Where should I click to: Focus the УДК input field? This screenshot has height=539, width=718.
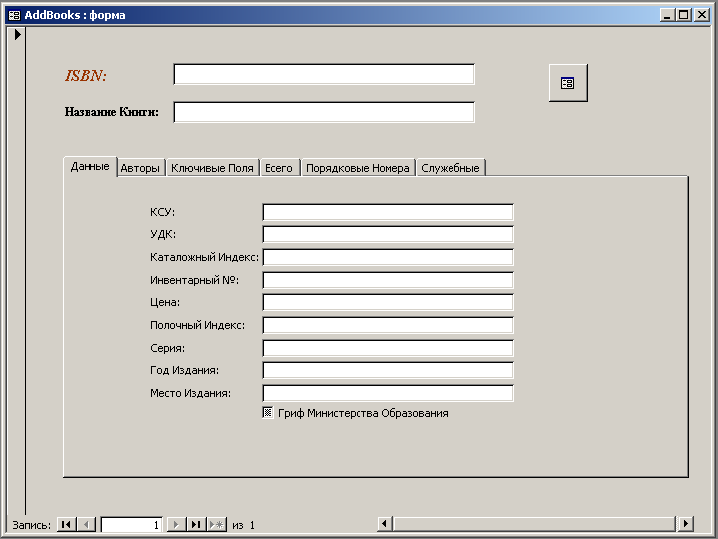(387, 235)
